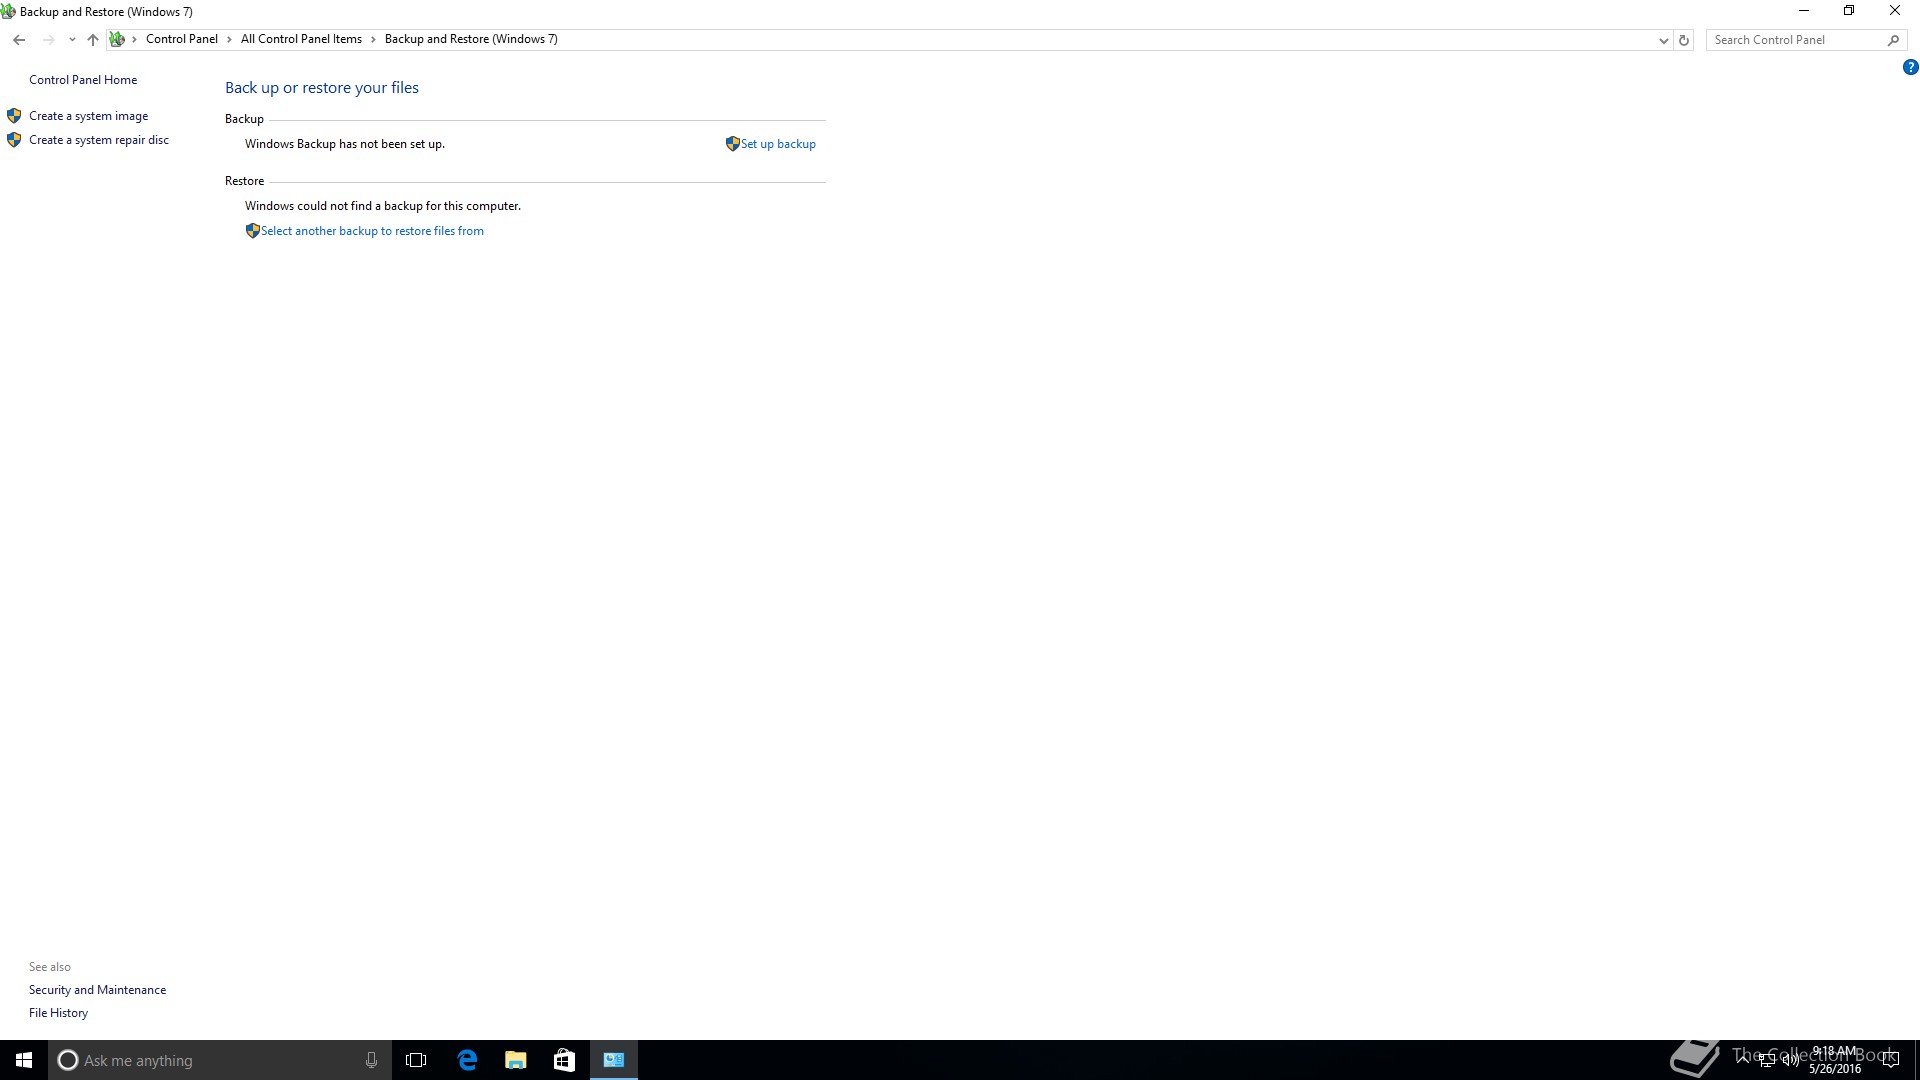1920x1080 pixels.
Task: Open the Help question mark icon
Action: (x=1910, y=68)
